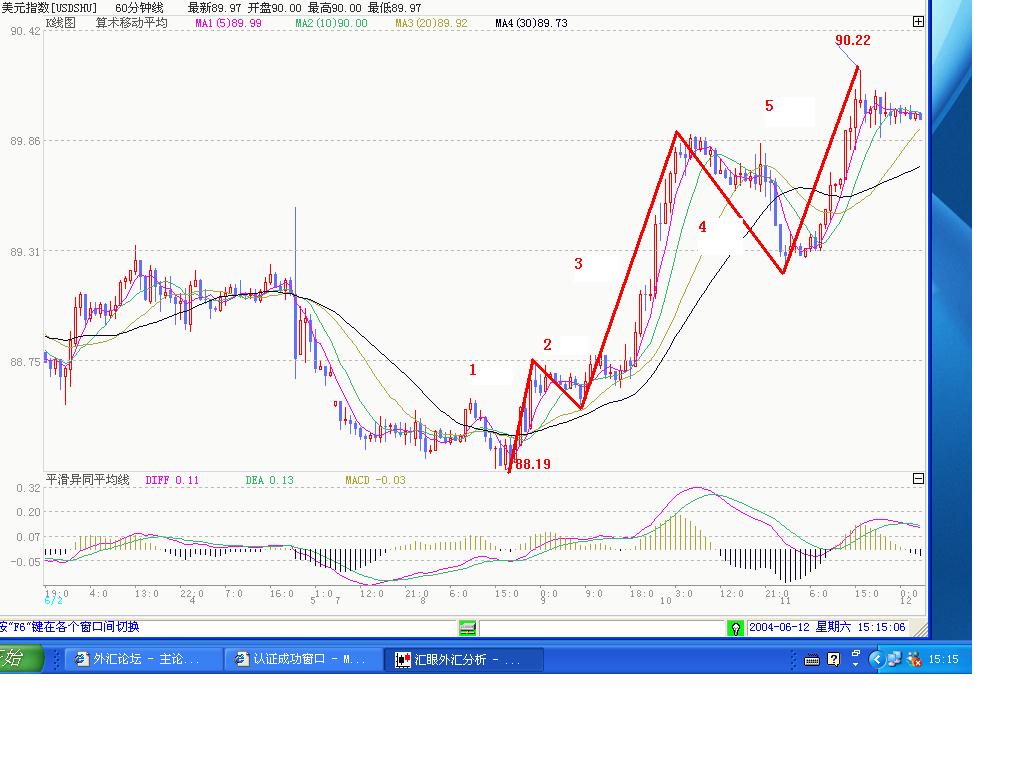Click the K线图 label above the chart
Viewport: 1024px width, 768px height.
click(x=61, y=23)
